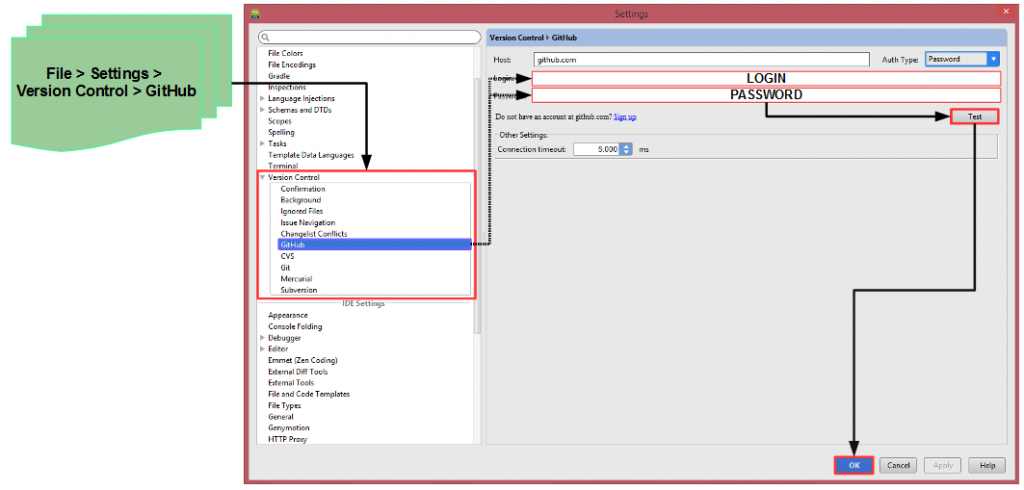Select File Colors in settings list
This screenshot has width=1024, height=490.
pyautogui.click(x=285, y=54)
